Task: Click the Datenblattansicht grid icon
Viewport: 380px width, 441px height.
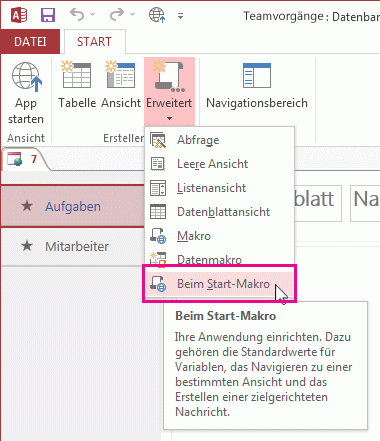Action: click(158, 212)
